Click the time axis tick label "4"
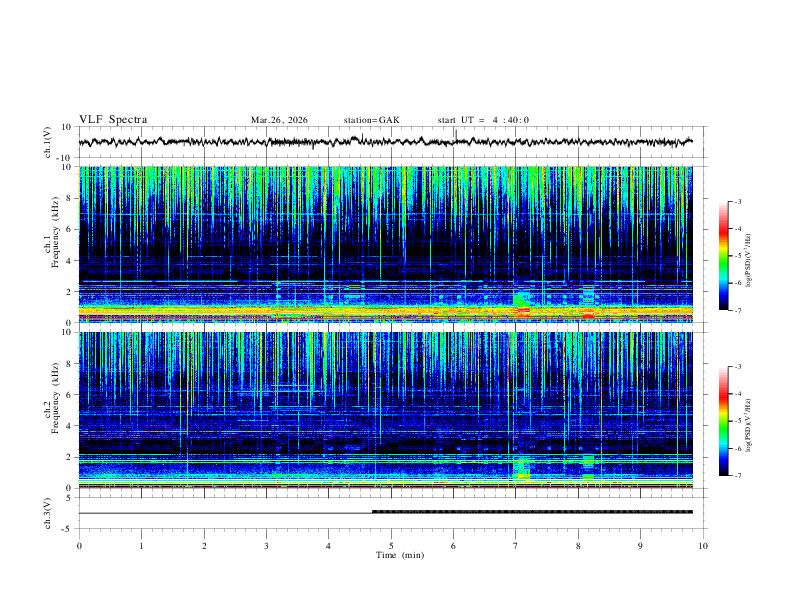 point(329,546)
